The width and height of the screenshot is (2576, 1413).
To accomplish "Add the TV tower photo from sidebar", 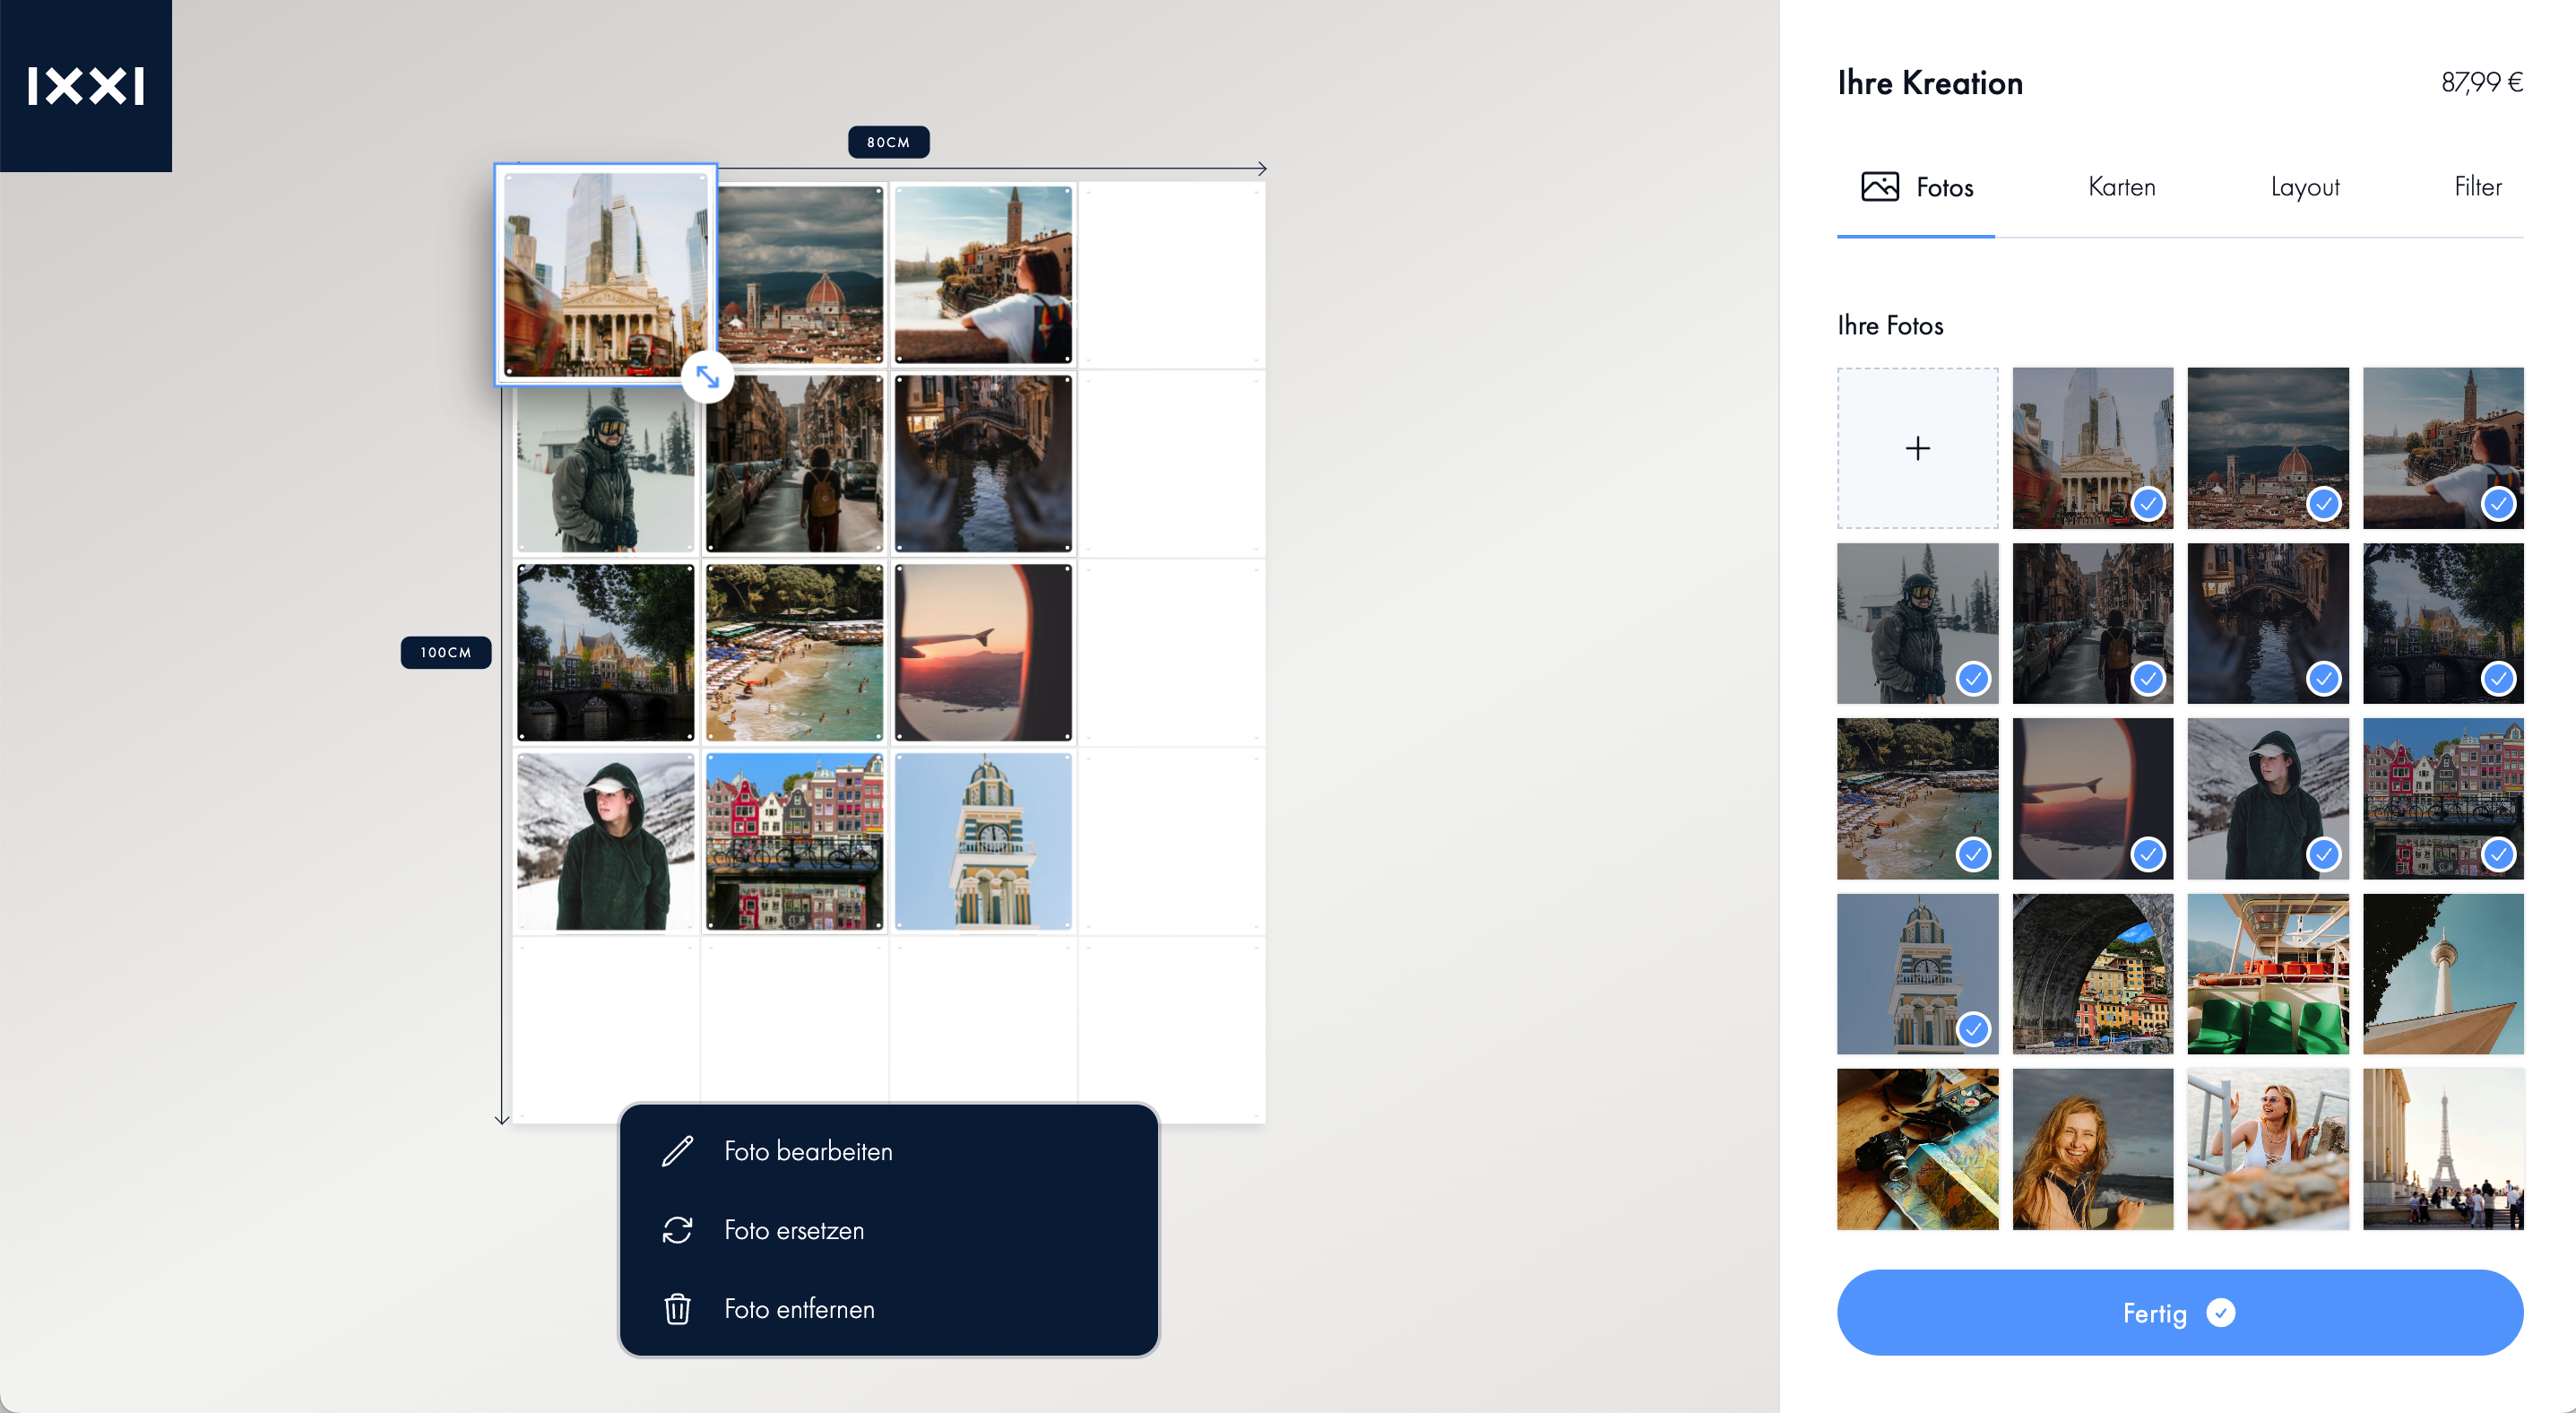I will tap(2443, 974).
